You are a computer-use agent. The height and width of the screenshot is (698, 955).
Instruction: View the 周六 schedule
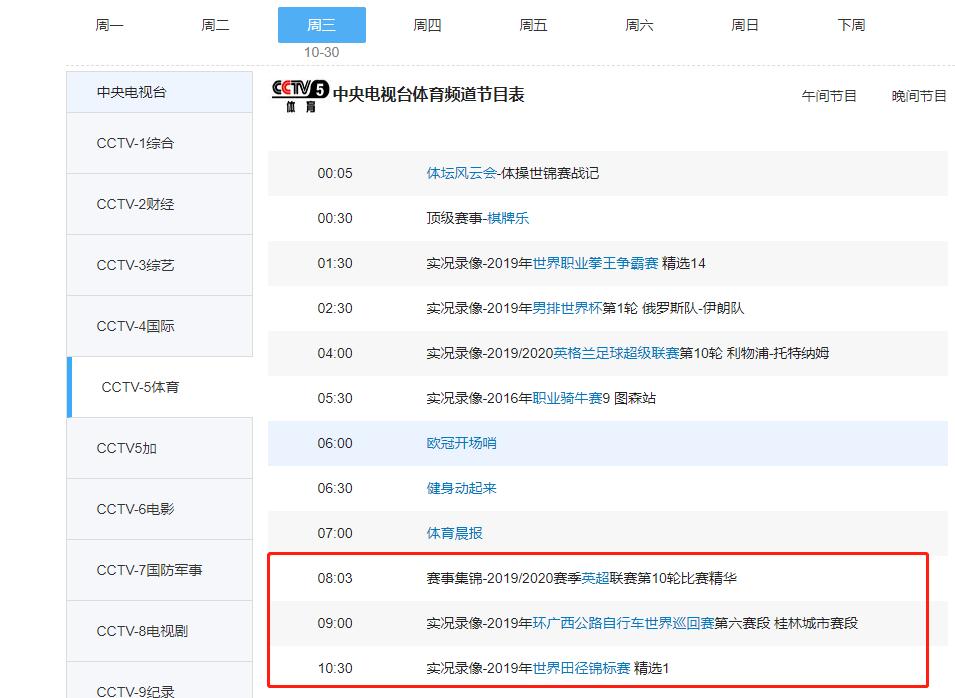click(639, 24)
